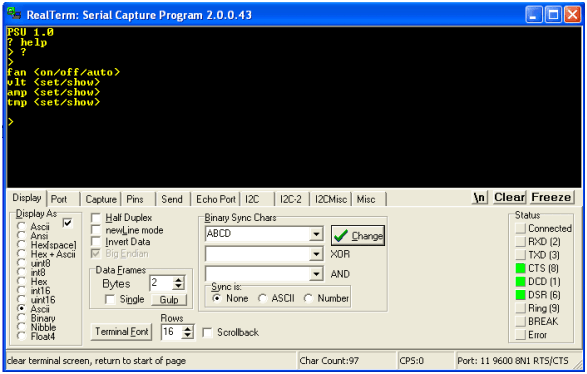Viewport: 587px width, 374px height.
Task: Switch to the Send tab
Action: 173,199
